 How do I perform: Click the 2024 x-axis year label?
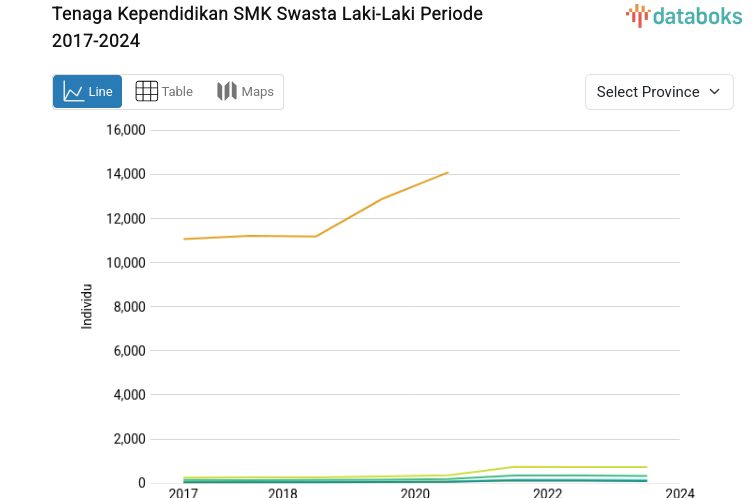click(680, 492)
